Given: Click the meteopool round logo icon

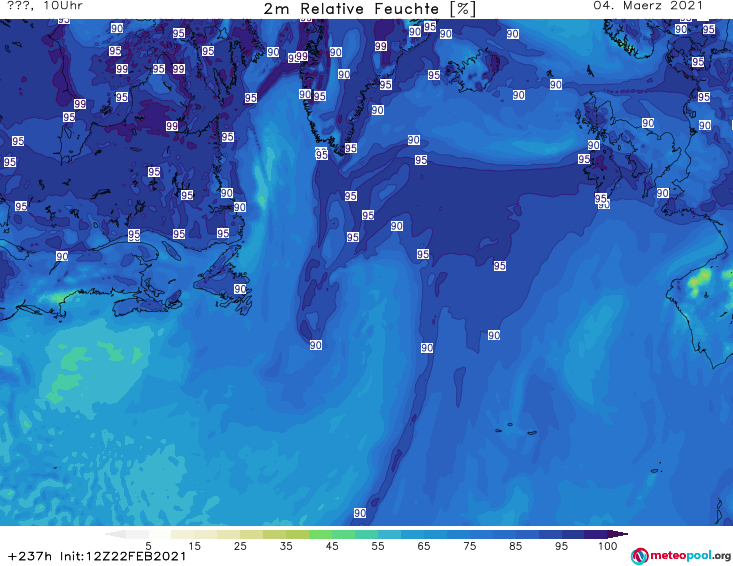Looking at the screenshot, I should (x=639, y=556).
